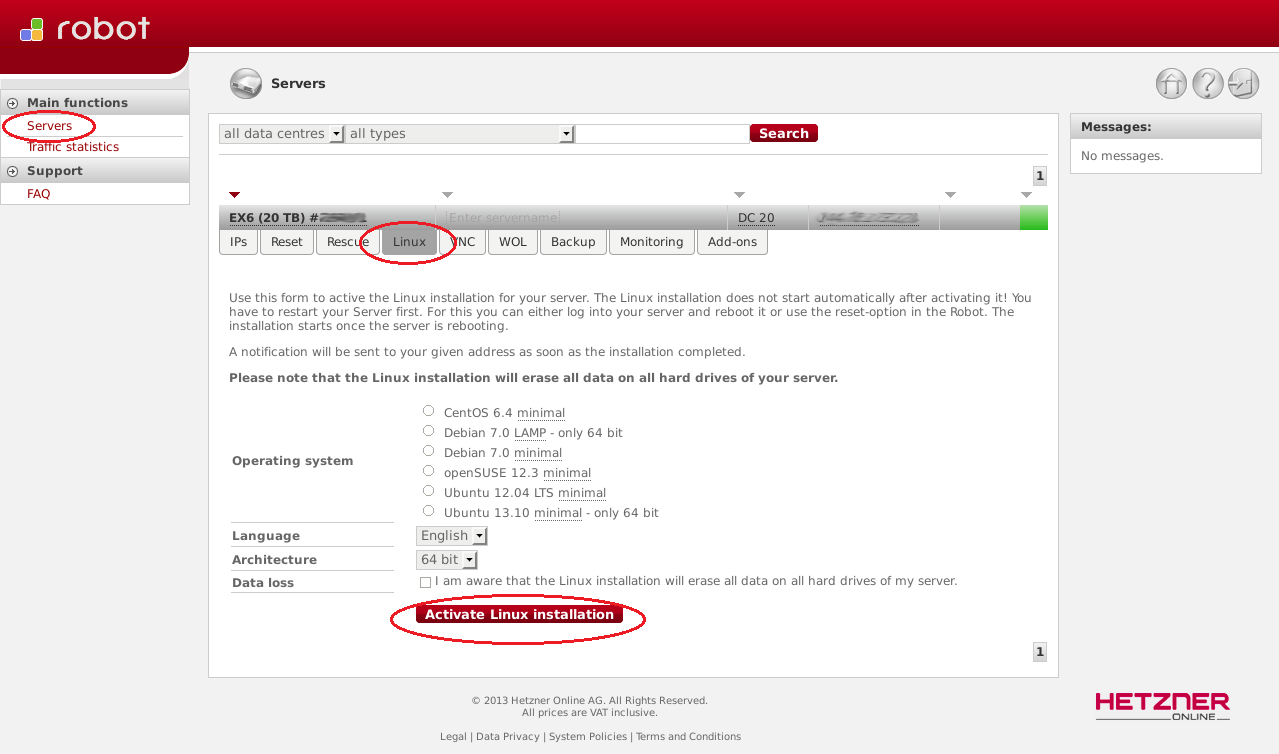Click the Messages panel header

1166,127
